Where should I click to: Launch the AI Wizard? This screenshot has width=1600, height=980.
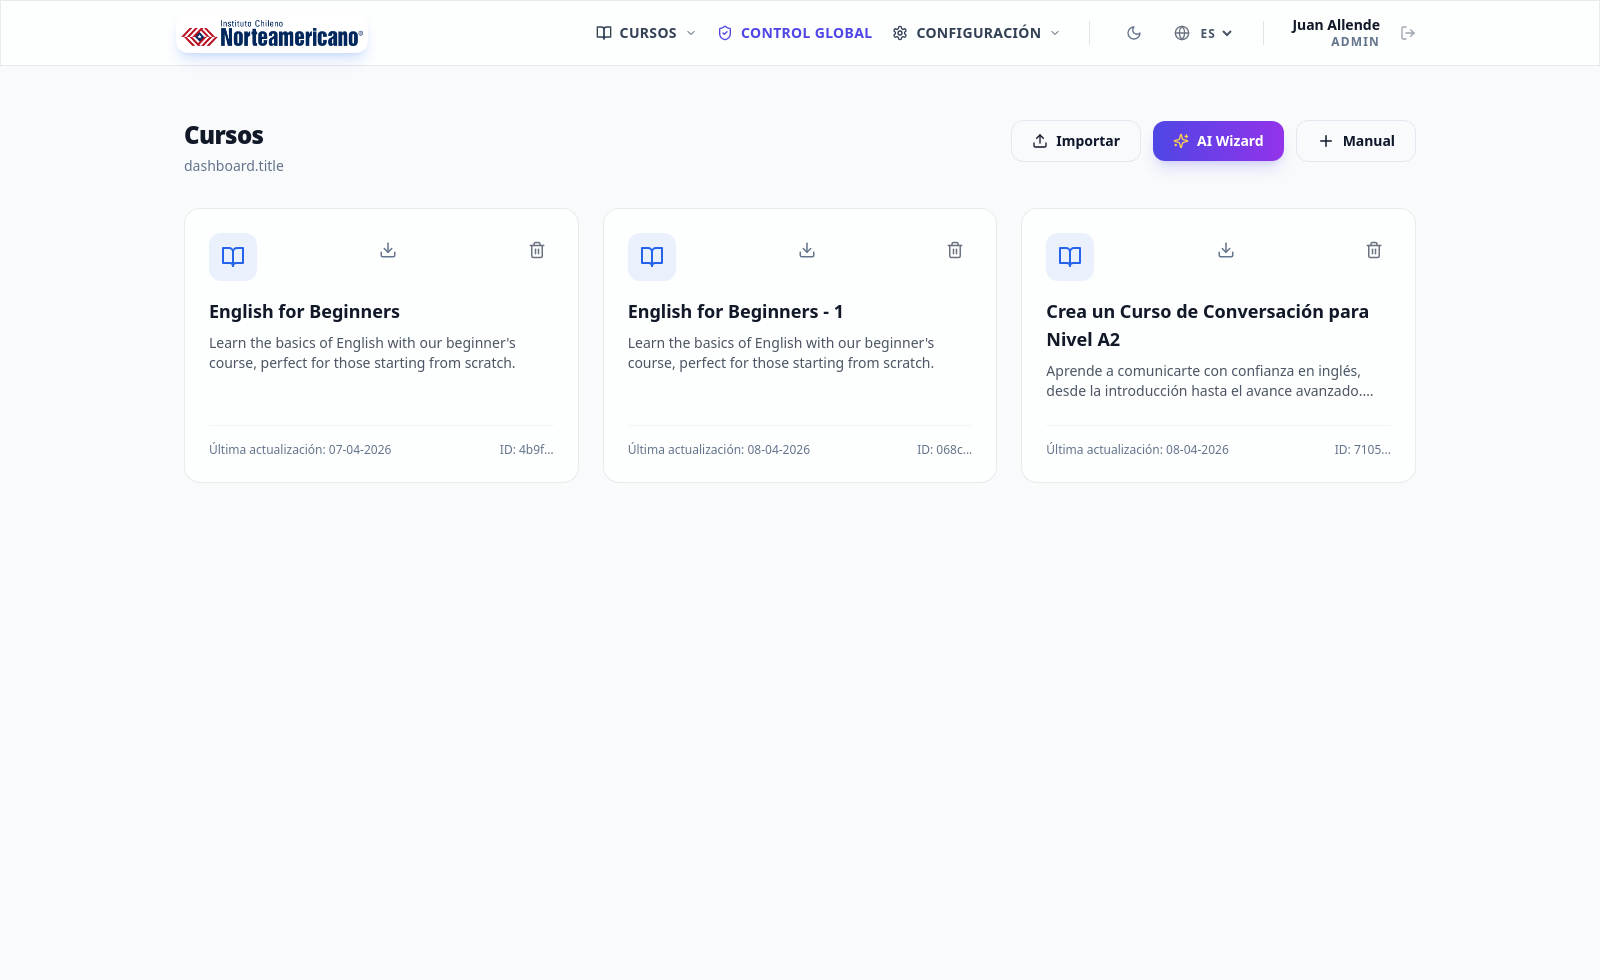point(1218,141)
